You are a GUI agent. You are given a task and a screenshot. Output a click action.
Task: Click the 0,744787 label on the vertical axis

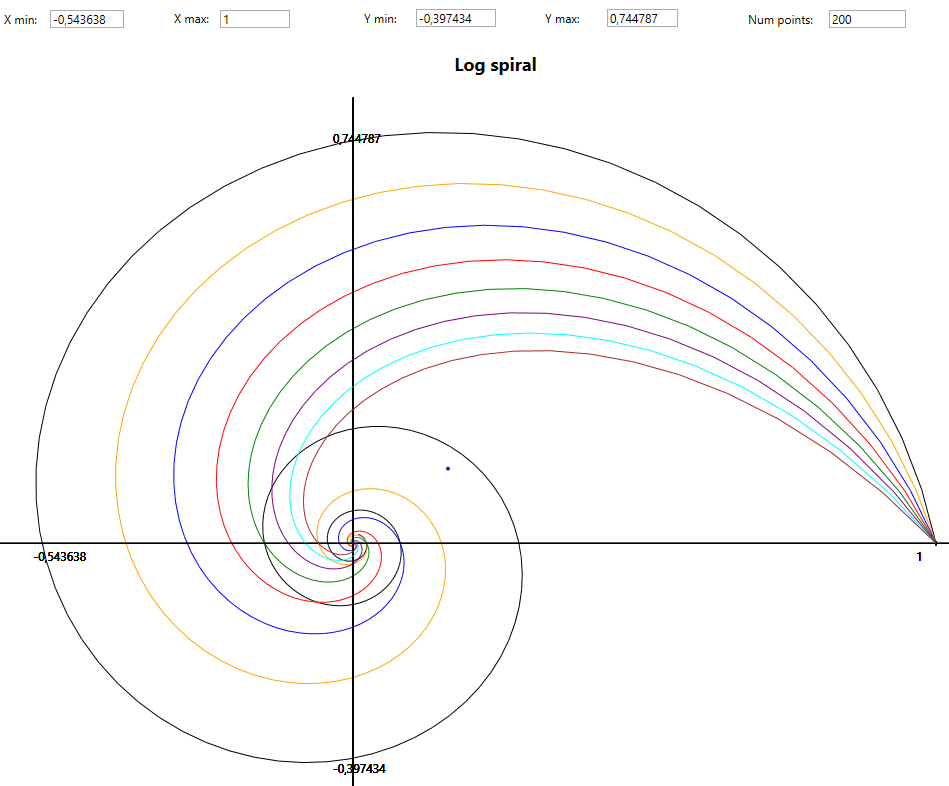coord(357,139)
